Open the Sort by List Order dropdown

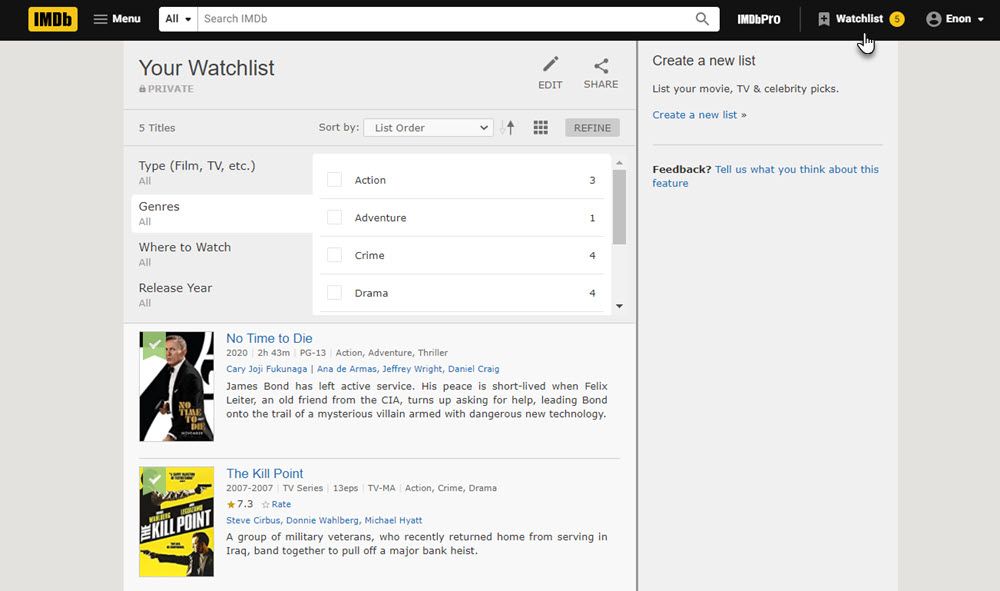[x=429, y=128]
